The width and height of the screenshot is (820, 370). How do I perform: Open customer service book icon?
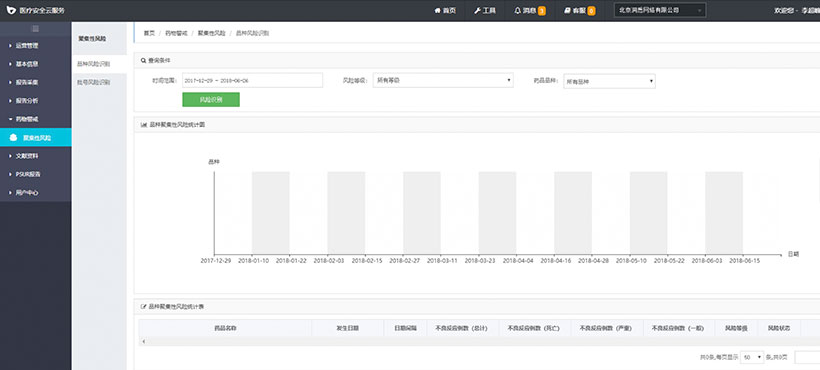pos(567,10)
